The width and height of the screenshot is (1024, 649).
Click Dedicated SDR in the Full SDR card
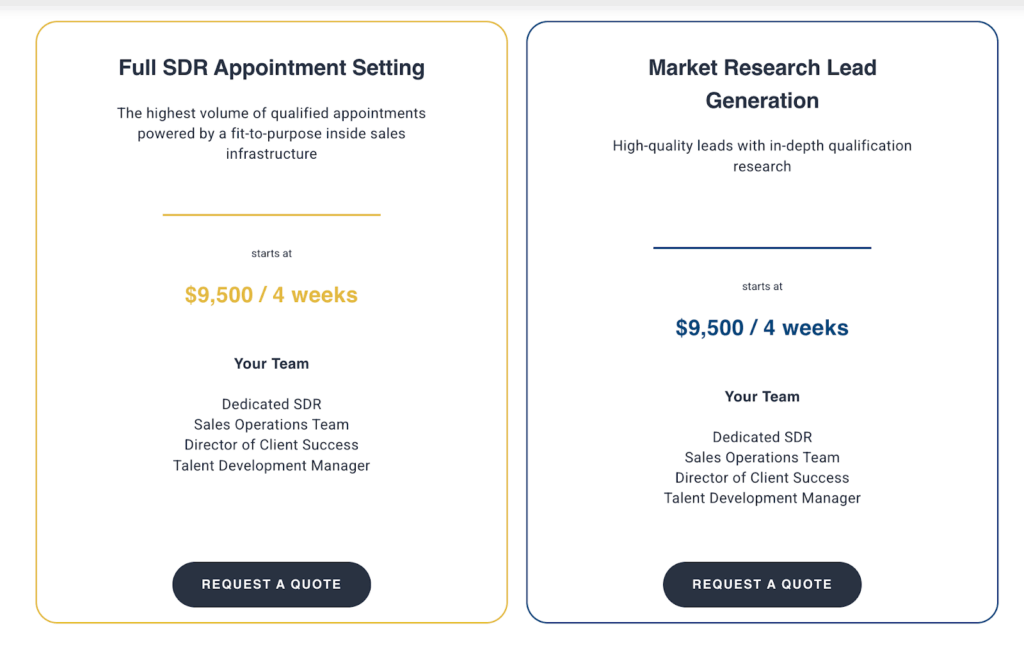pyautogui.click(x=271, y=404)
